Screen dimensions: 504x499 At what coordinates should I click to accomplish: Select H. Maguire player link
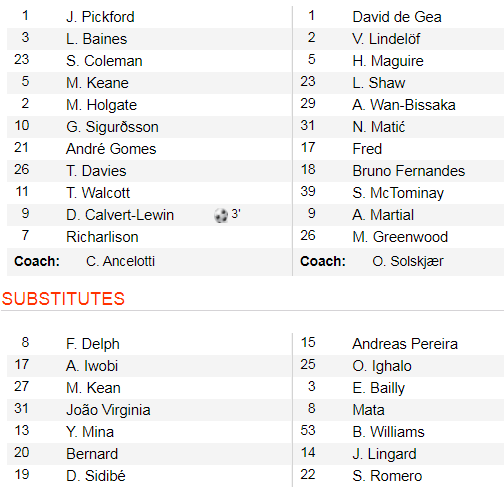pos(388,61)
